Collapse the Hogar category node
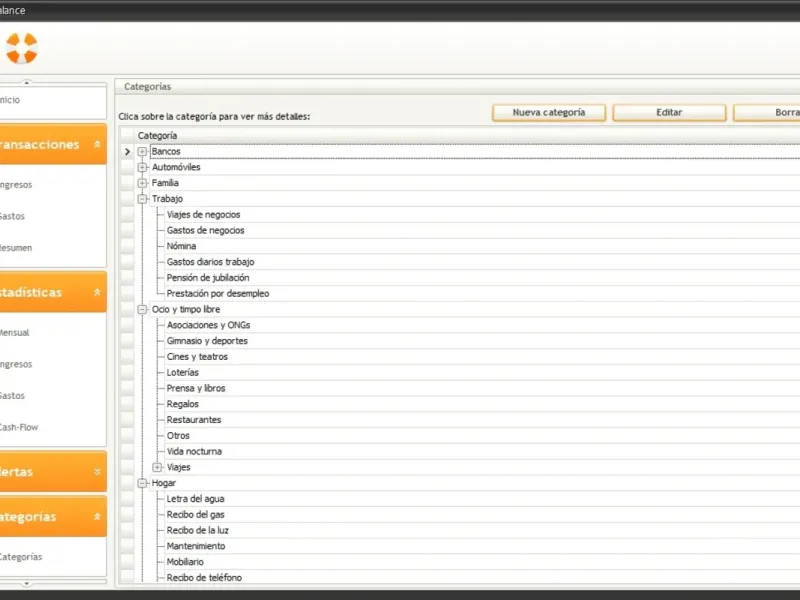 [x=142, y=483]
